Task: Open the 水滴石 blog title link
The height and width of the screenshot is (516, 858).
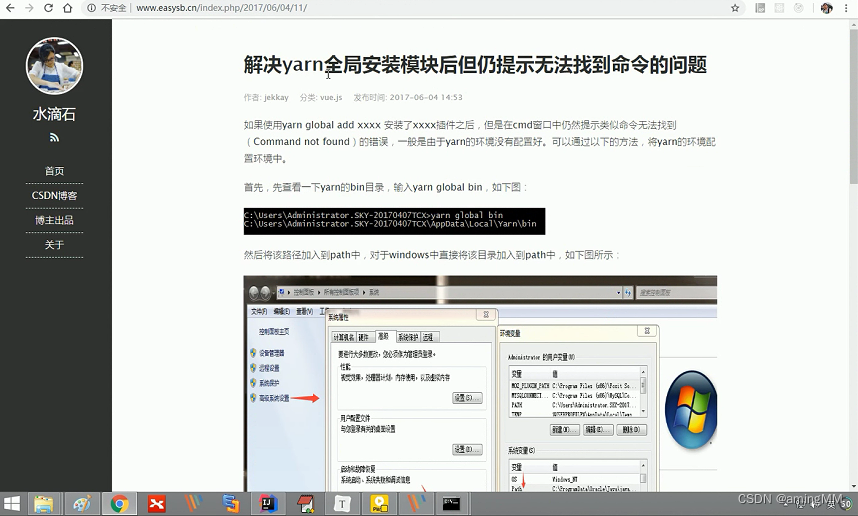Action: [54, 114]
